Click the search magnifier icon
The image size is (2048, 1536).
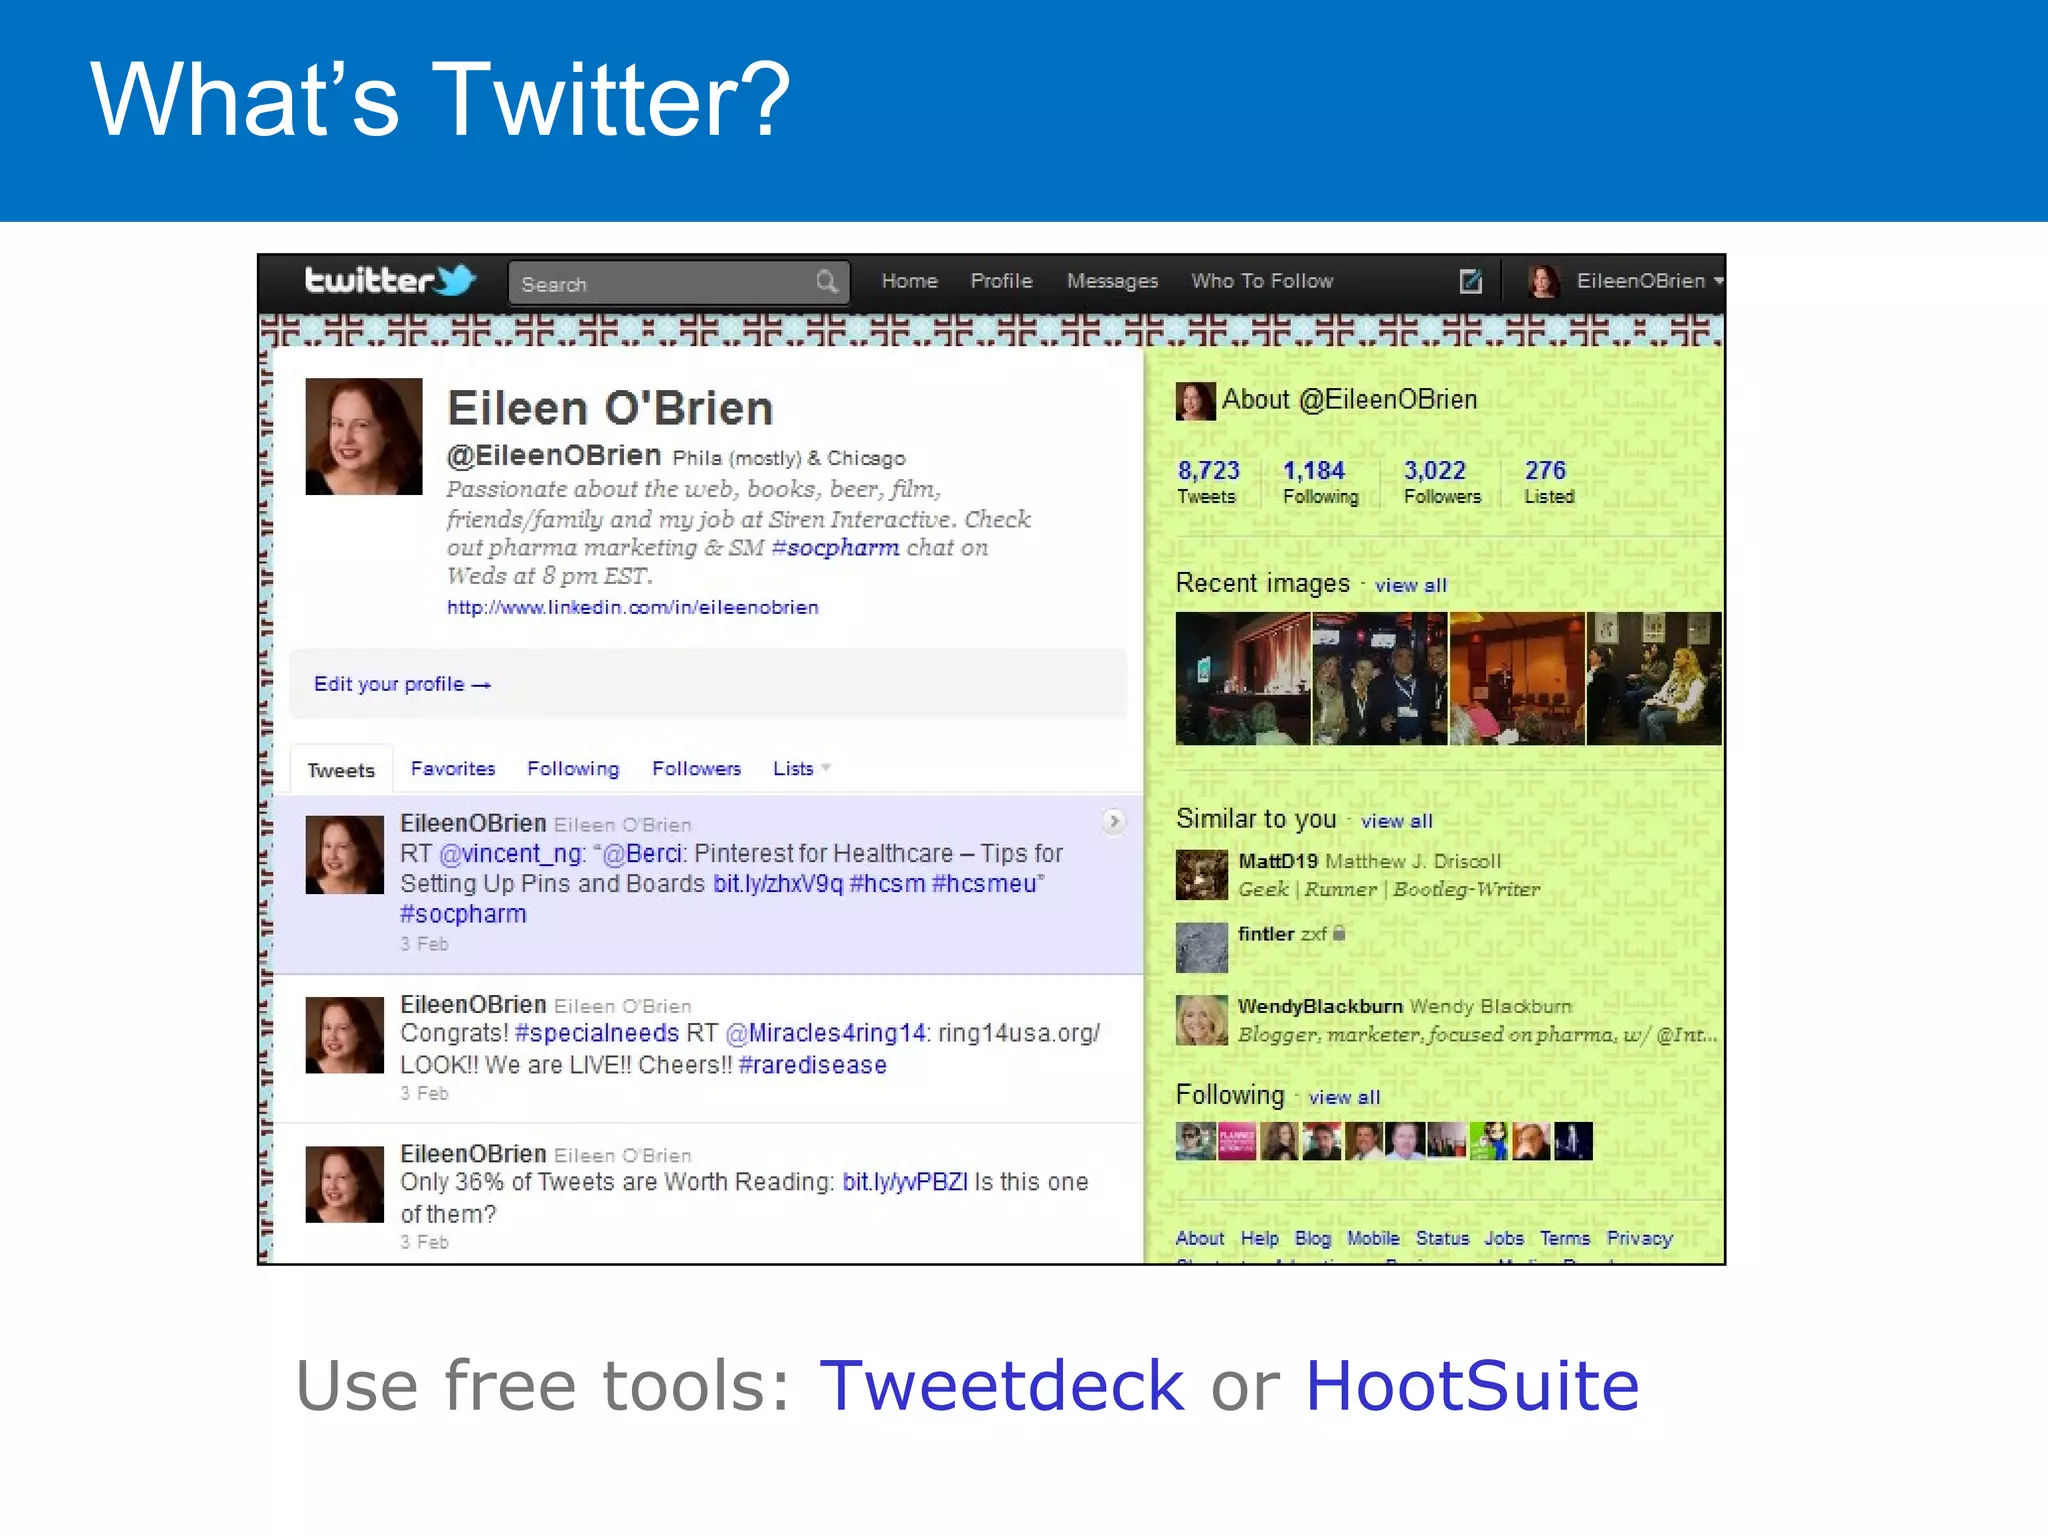[826, 282]
